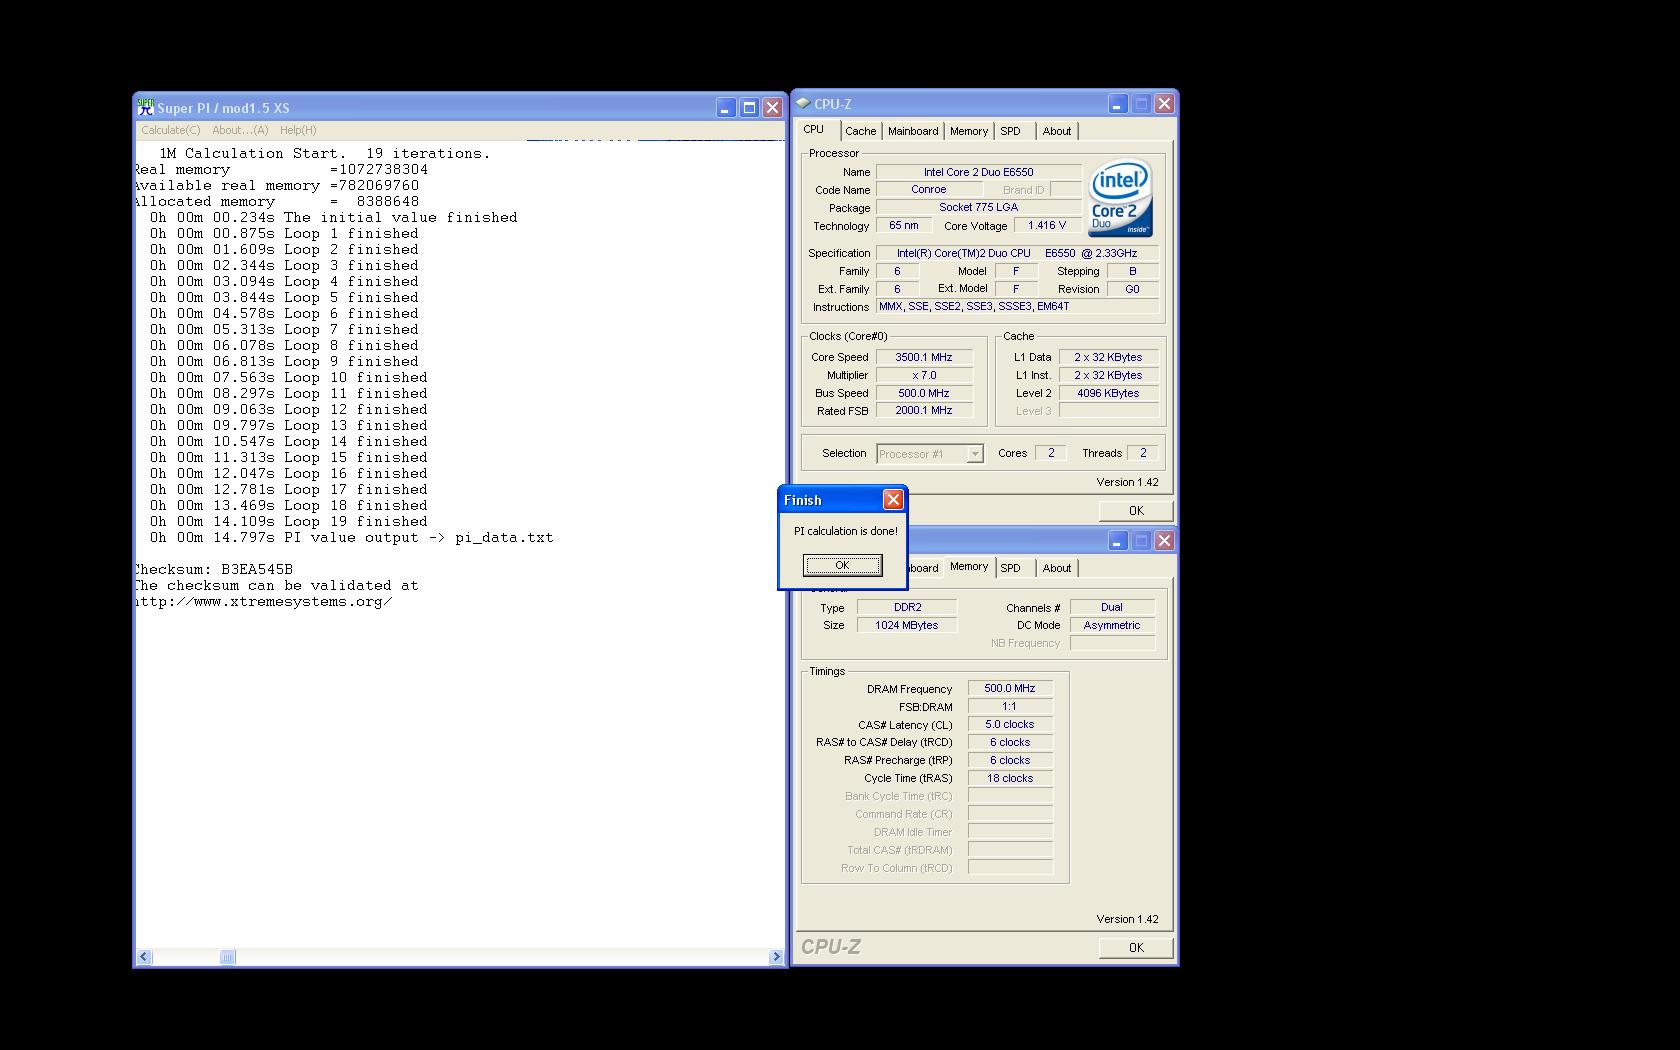Switch to Mainboard tab in top CPU-Z
Screen dimensions: 1680x1050
coord(913,131)
